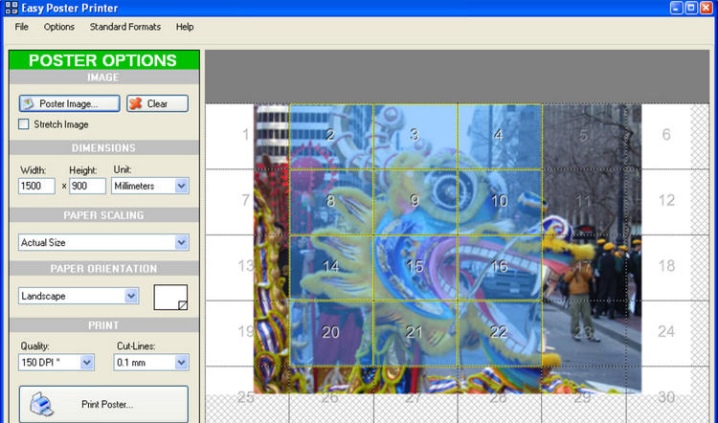Select poster page tile 20
718x423 pixels.
(331, 333)
